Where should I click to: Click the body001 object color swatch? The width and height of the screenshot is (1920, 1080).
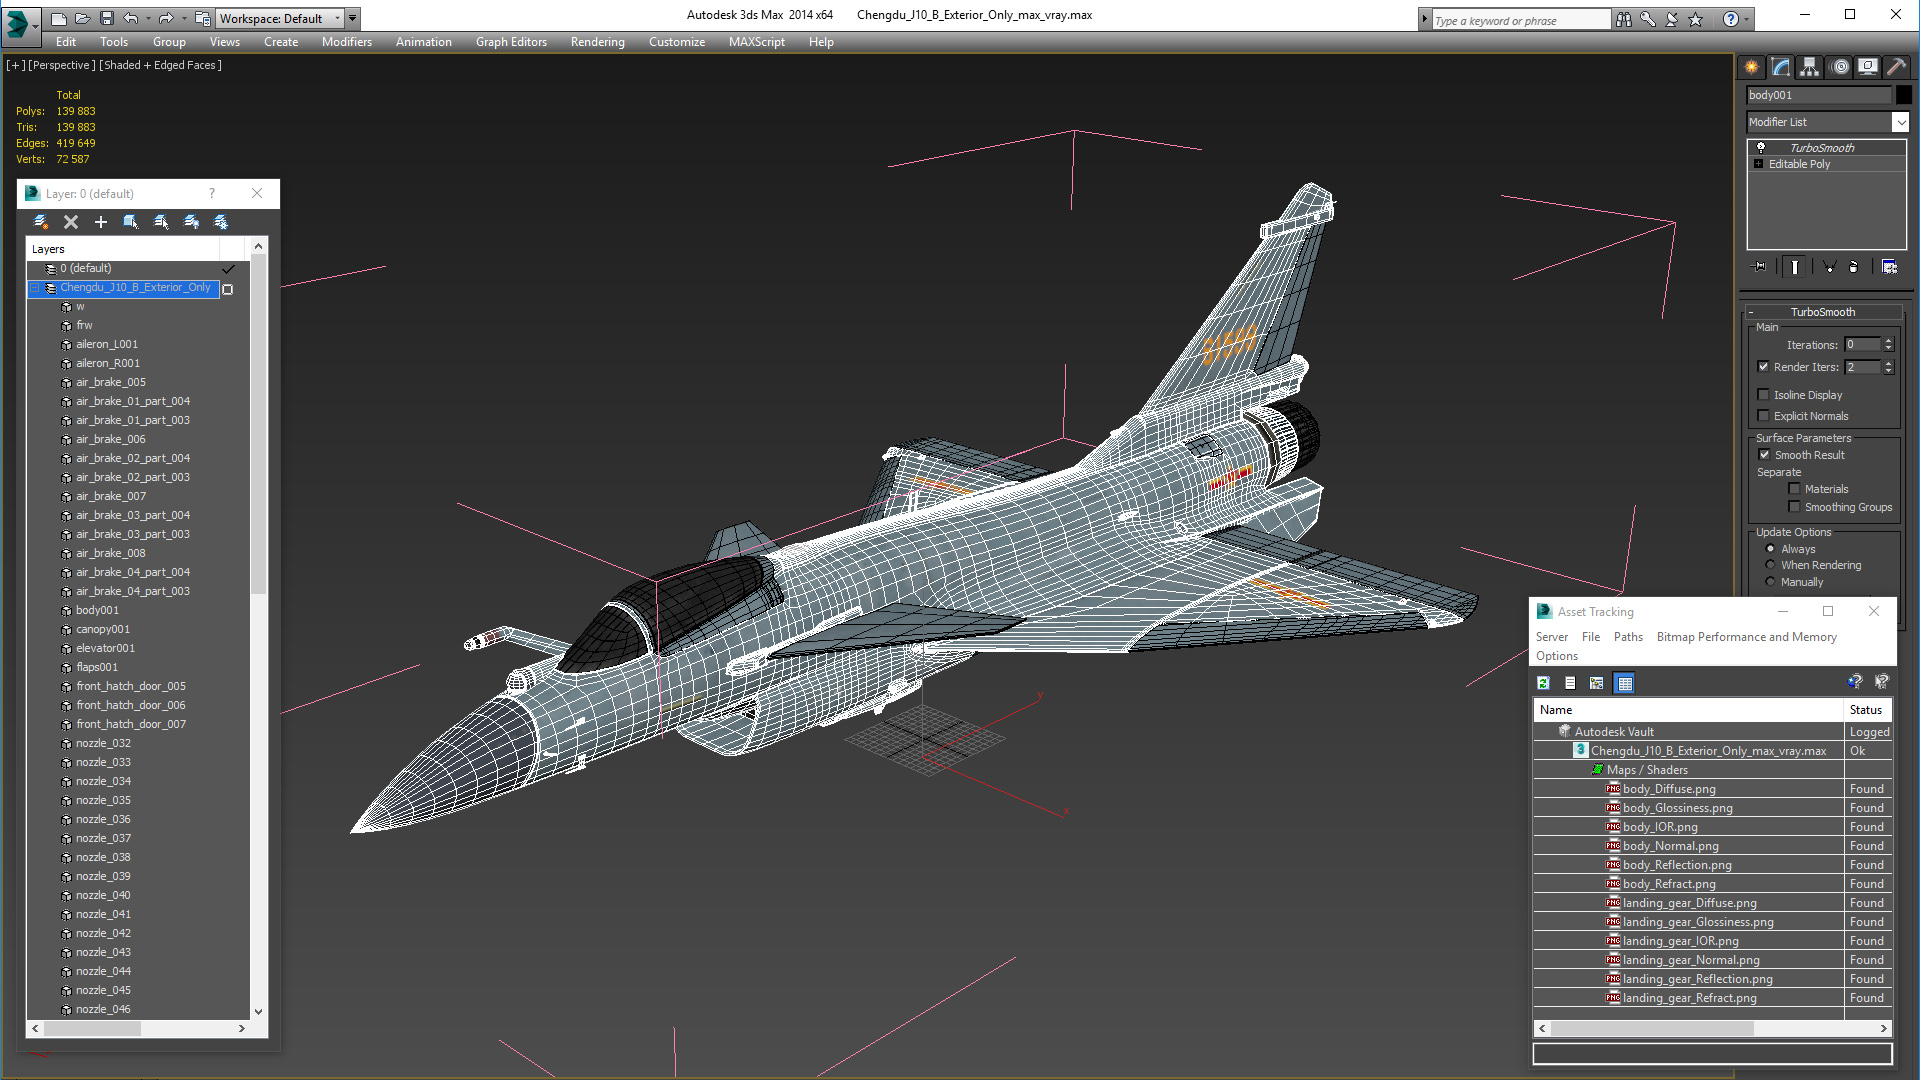[x=1903, y=95]
